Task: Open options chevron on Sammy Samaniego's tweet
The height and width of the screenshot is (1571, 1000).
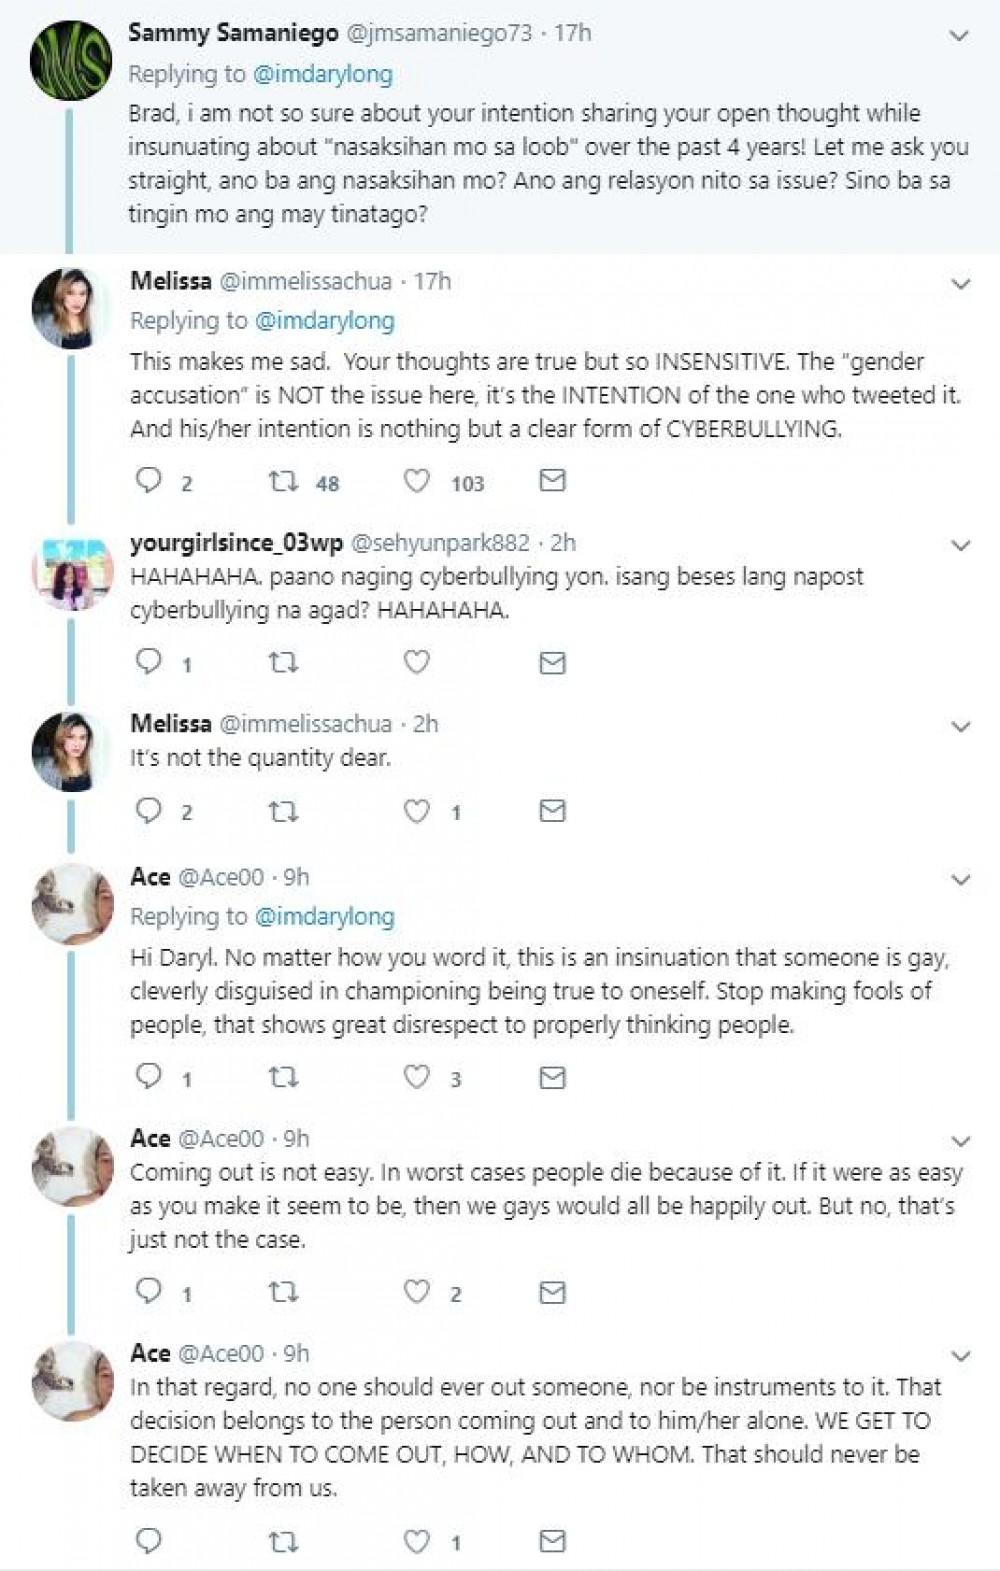Action: [959, 37]
